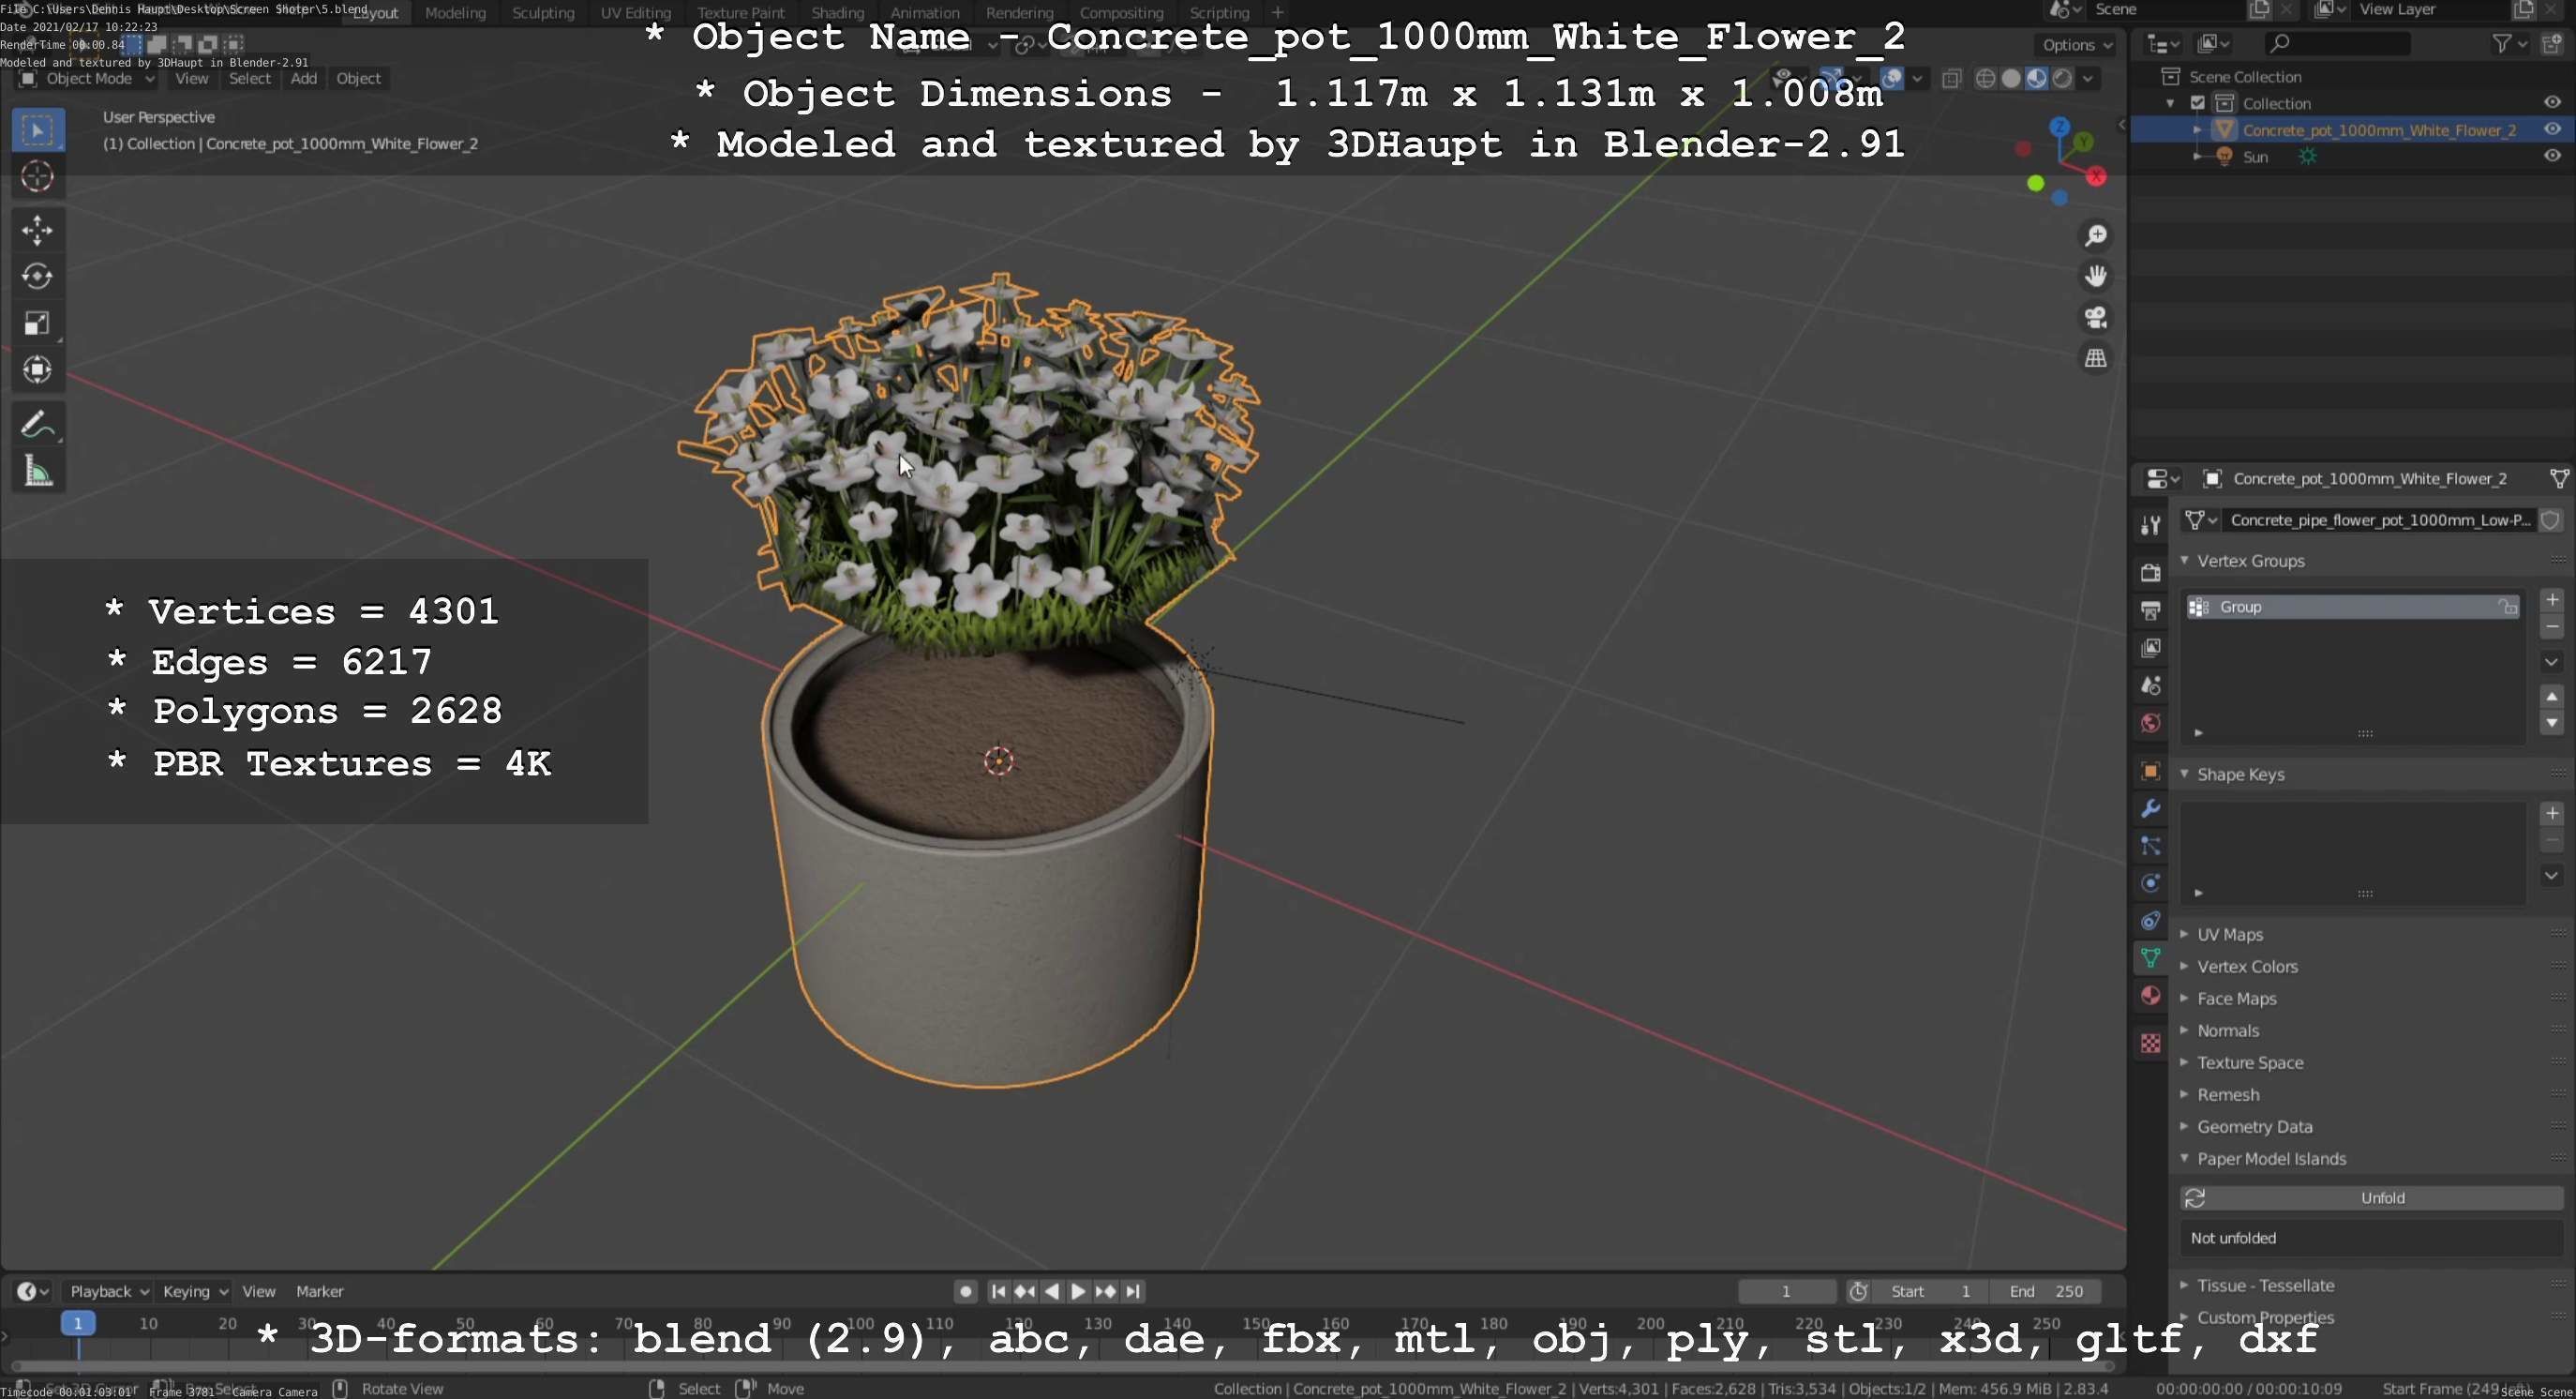Open the Texture properties checker tab
This screenshot has height=1399, width=2576.
(x=2150, y=1044)
